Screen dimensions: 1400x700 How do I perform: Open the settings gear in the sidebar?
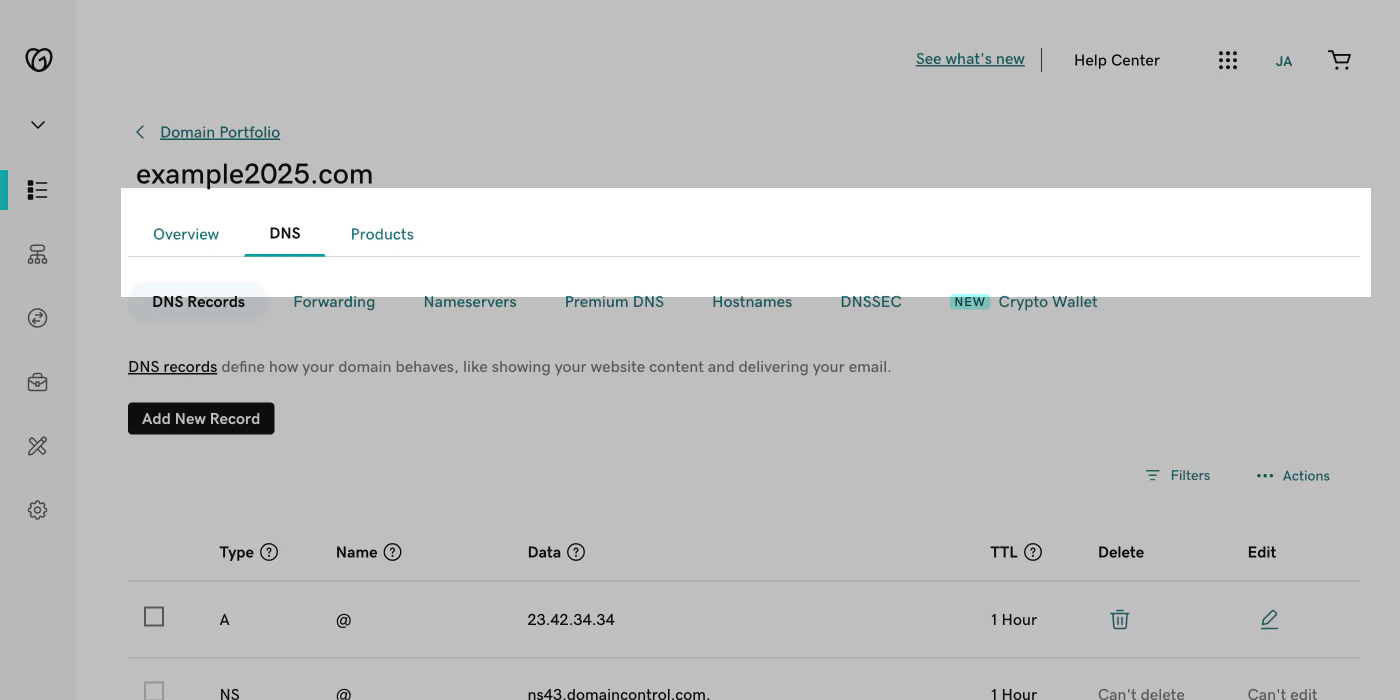pos(37,509)
